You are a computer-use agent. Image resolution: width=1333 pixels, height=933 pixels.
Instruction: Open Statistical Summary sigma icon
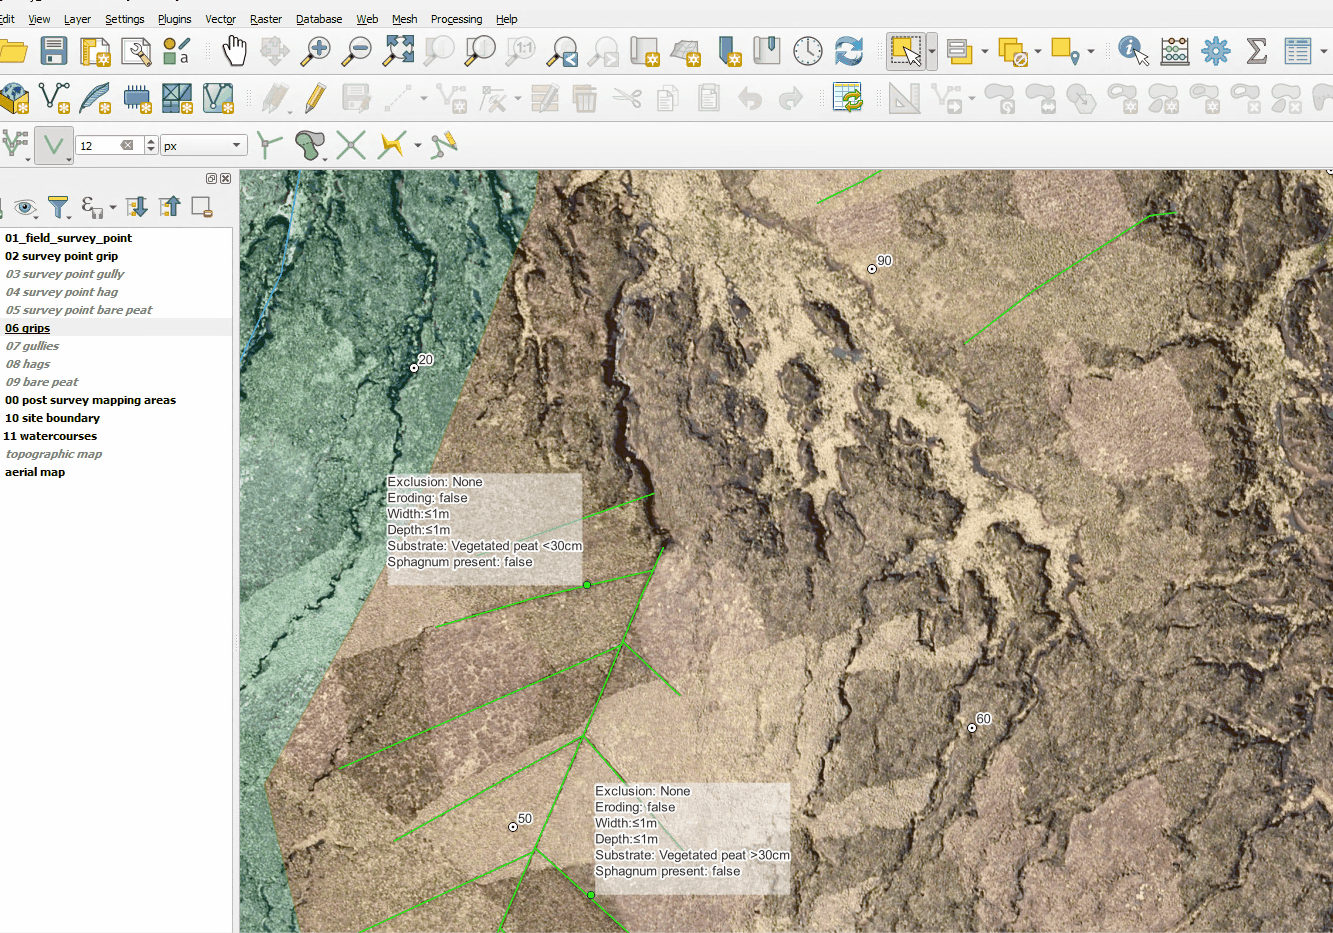pyautogui.click(x=1257, y=50)
